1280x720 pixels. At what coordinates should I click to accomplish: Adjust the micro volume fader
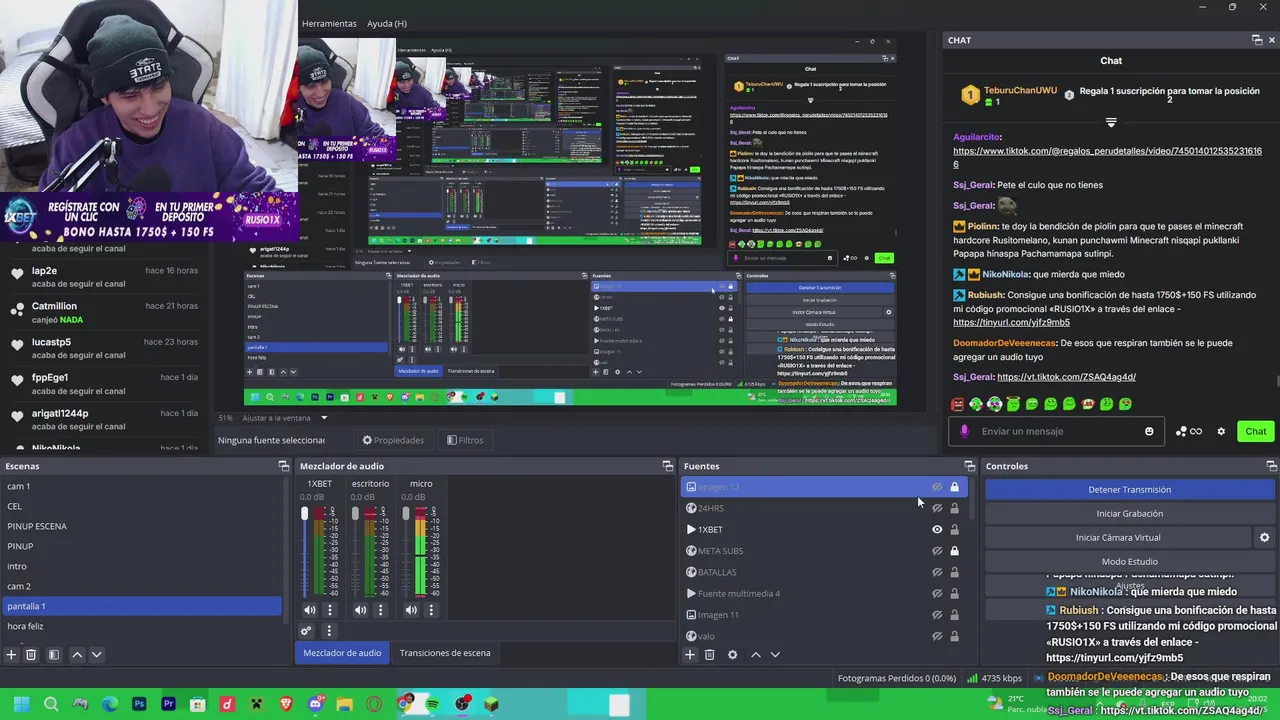tap(406, 513)
